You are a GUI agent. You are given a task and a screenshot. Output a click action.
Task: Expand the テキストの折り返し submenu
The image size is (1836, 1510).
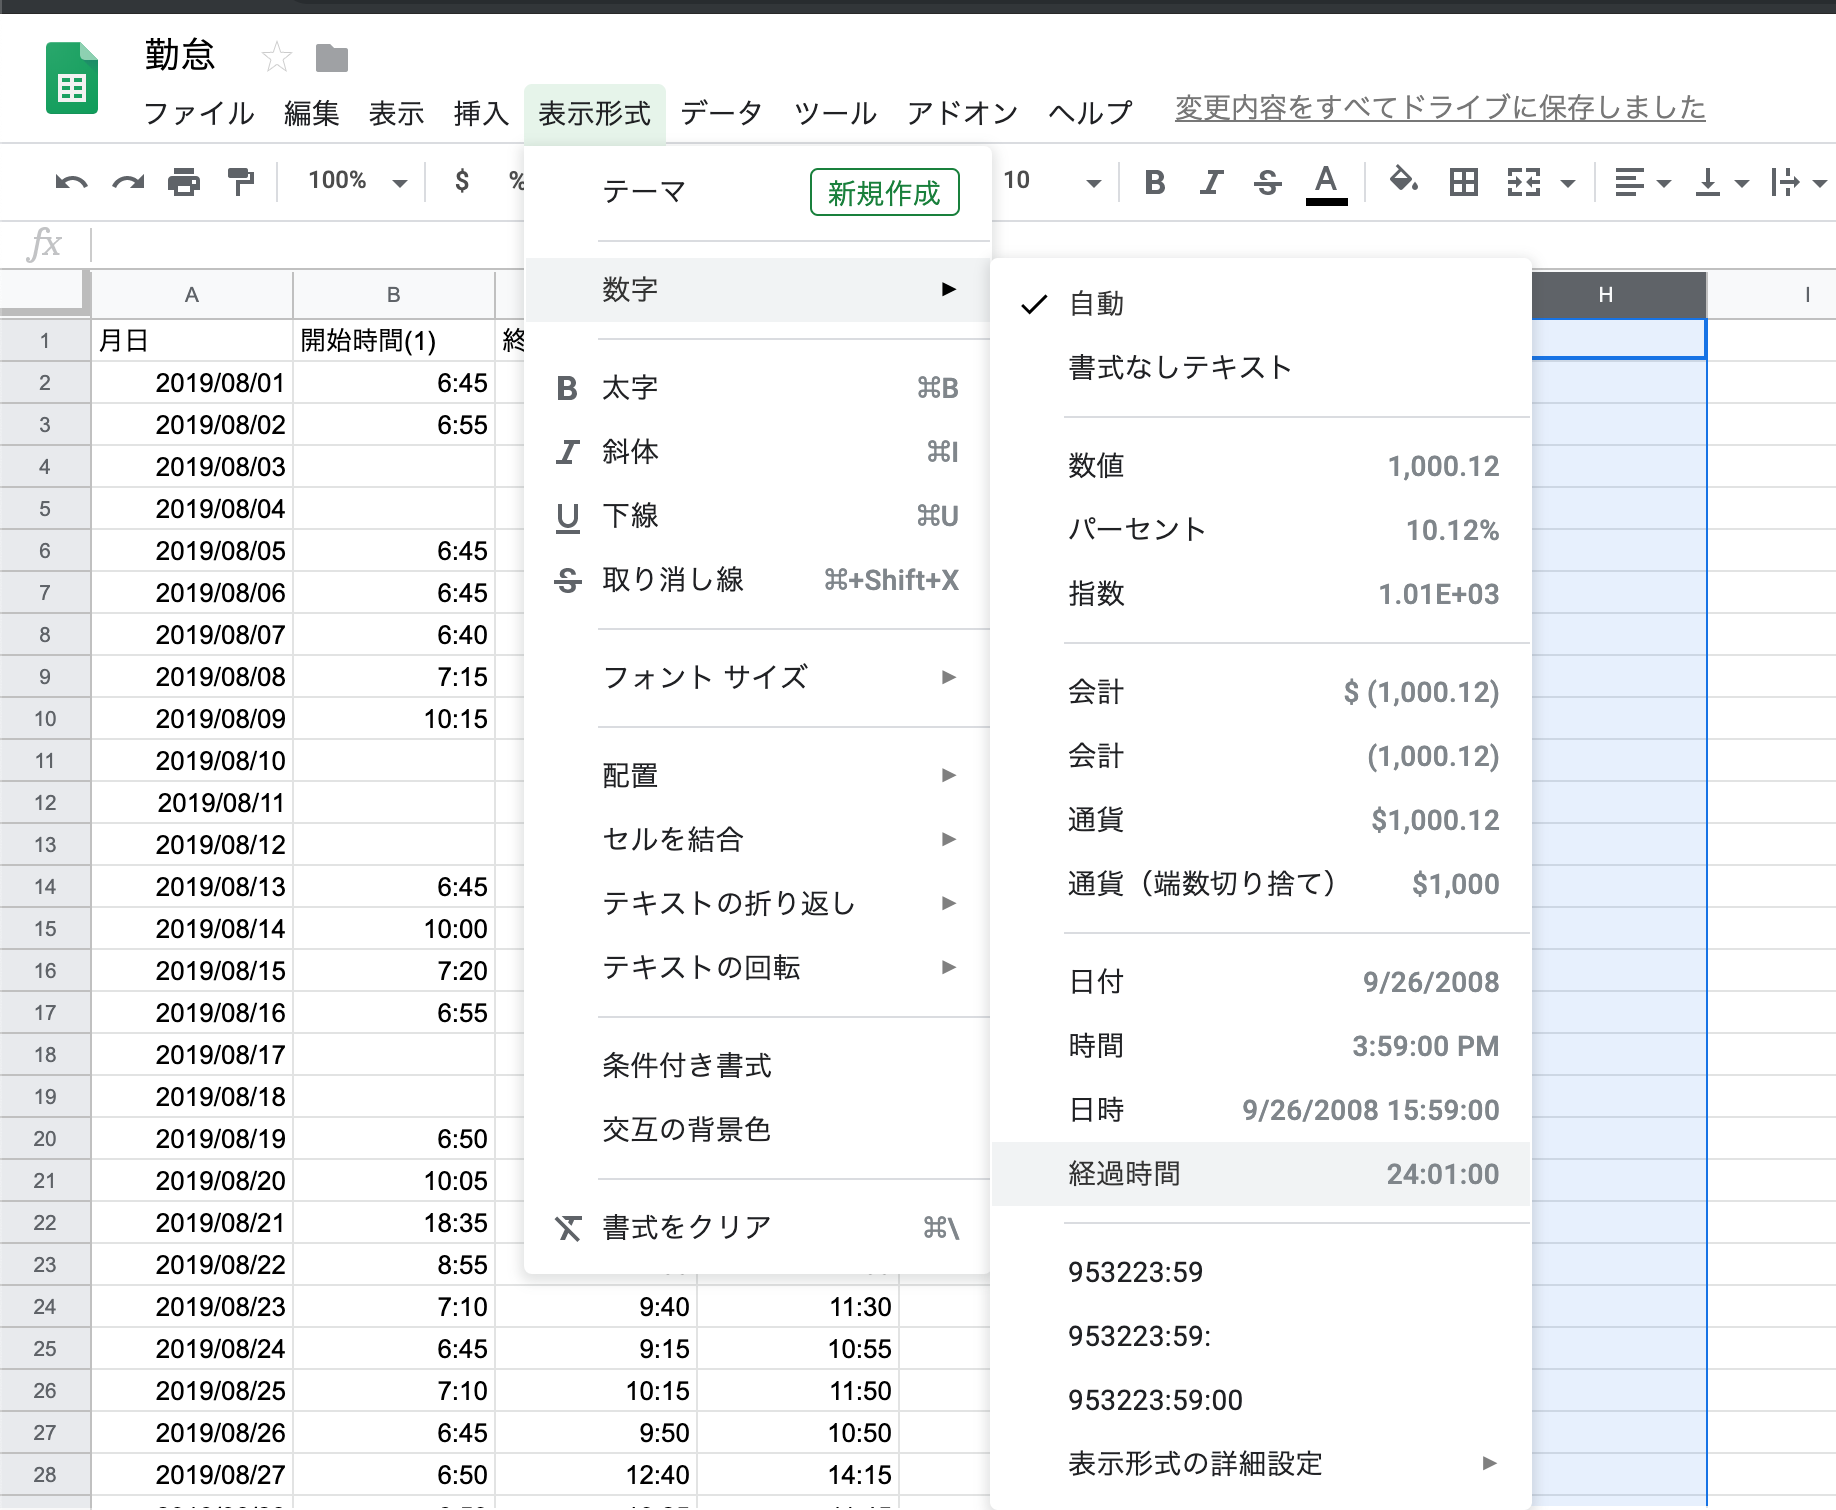[x=757, y=904]
